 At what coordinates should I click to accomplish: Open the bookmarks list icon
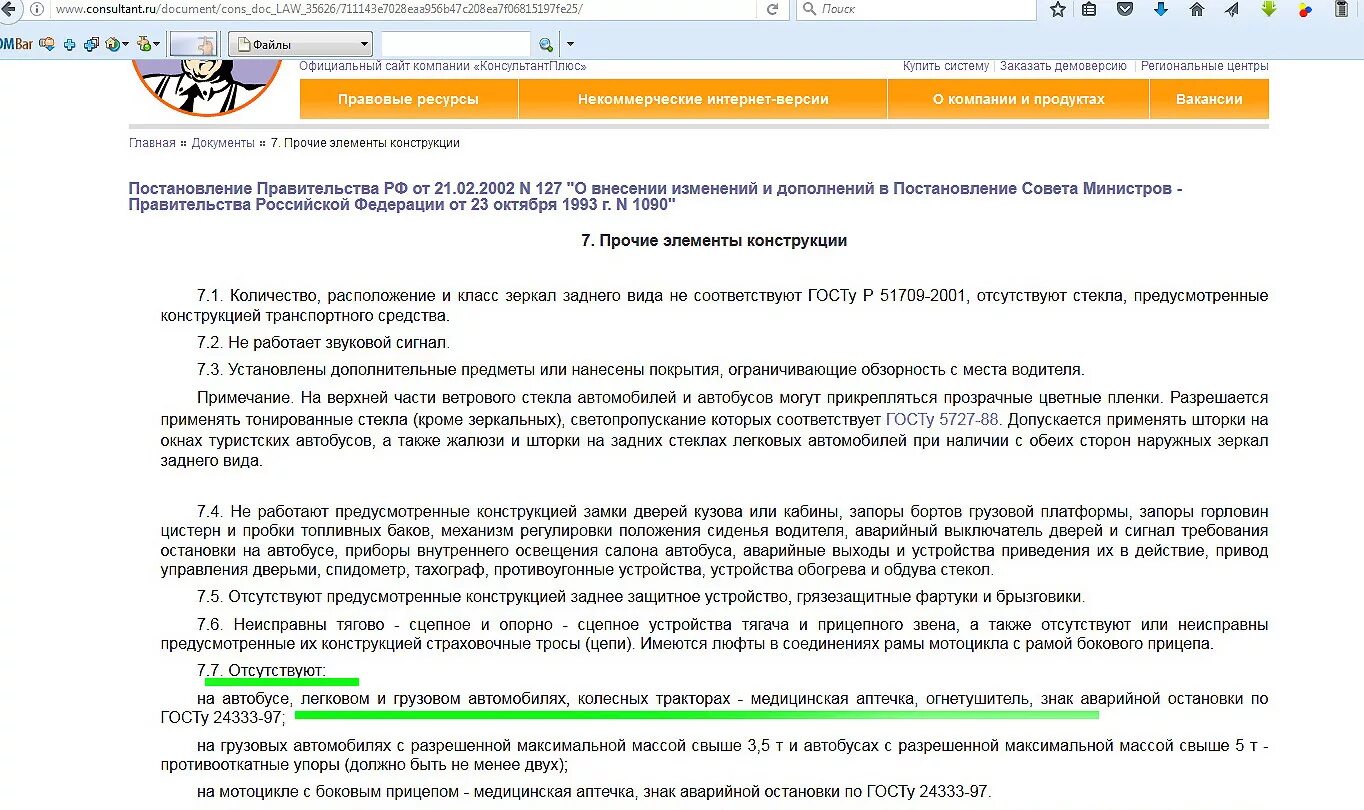(1090, 9)
